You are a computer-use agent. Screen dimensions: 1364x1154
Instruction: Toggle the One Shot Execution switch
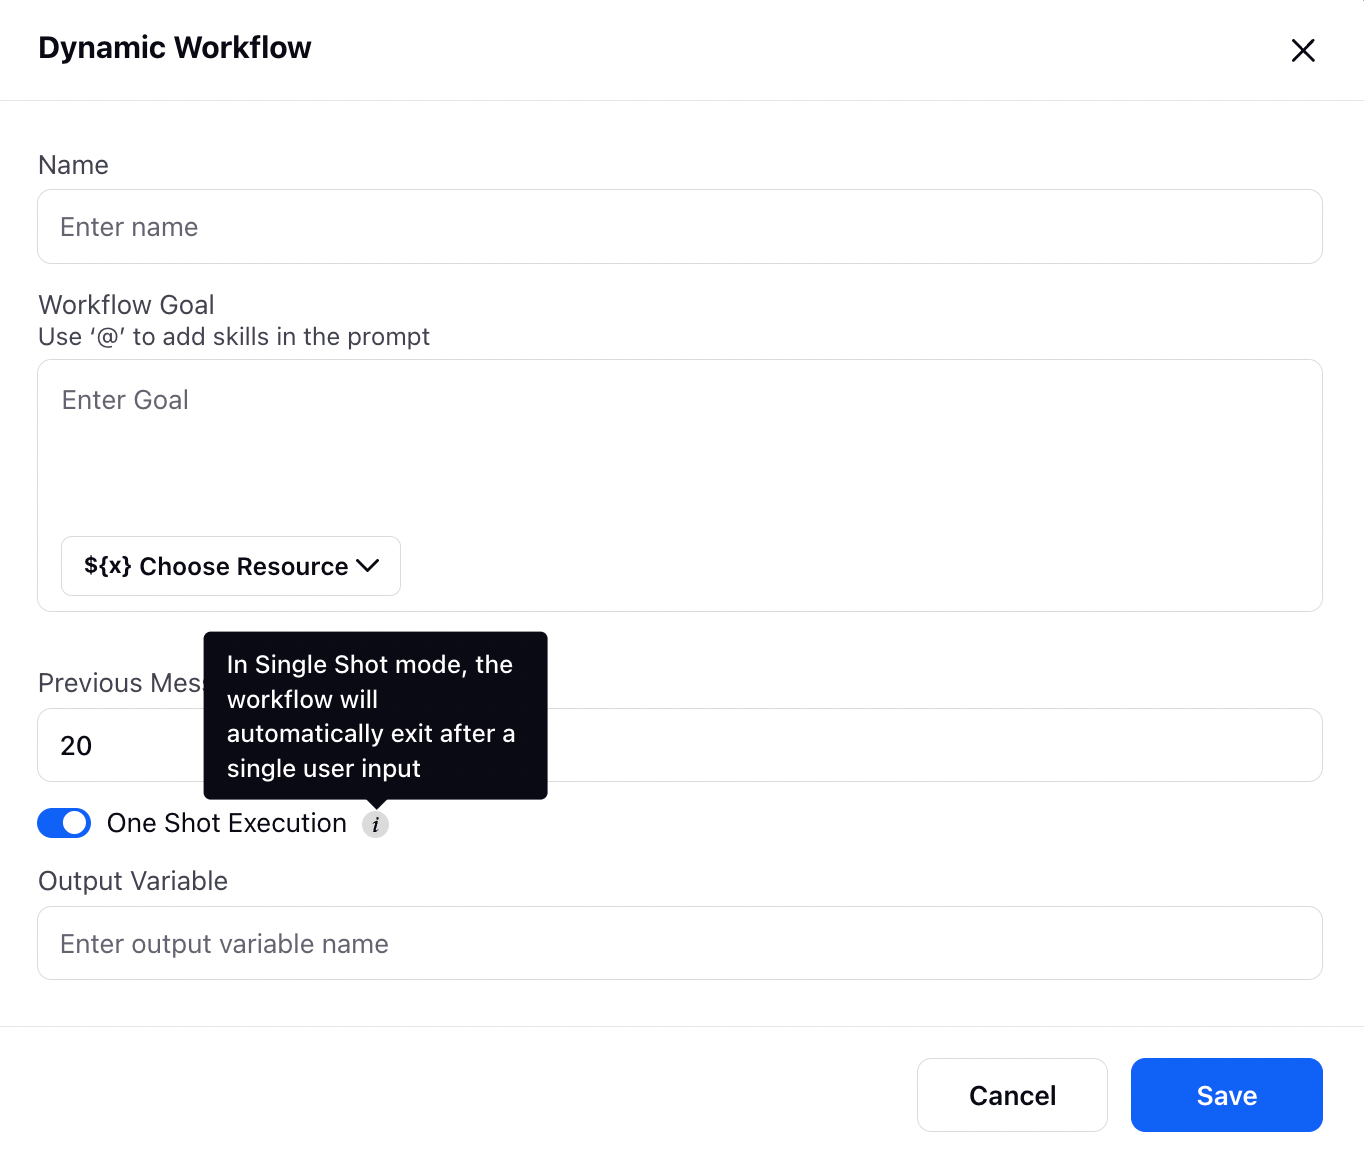64,823
